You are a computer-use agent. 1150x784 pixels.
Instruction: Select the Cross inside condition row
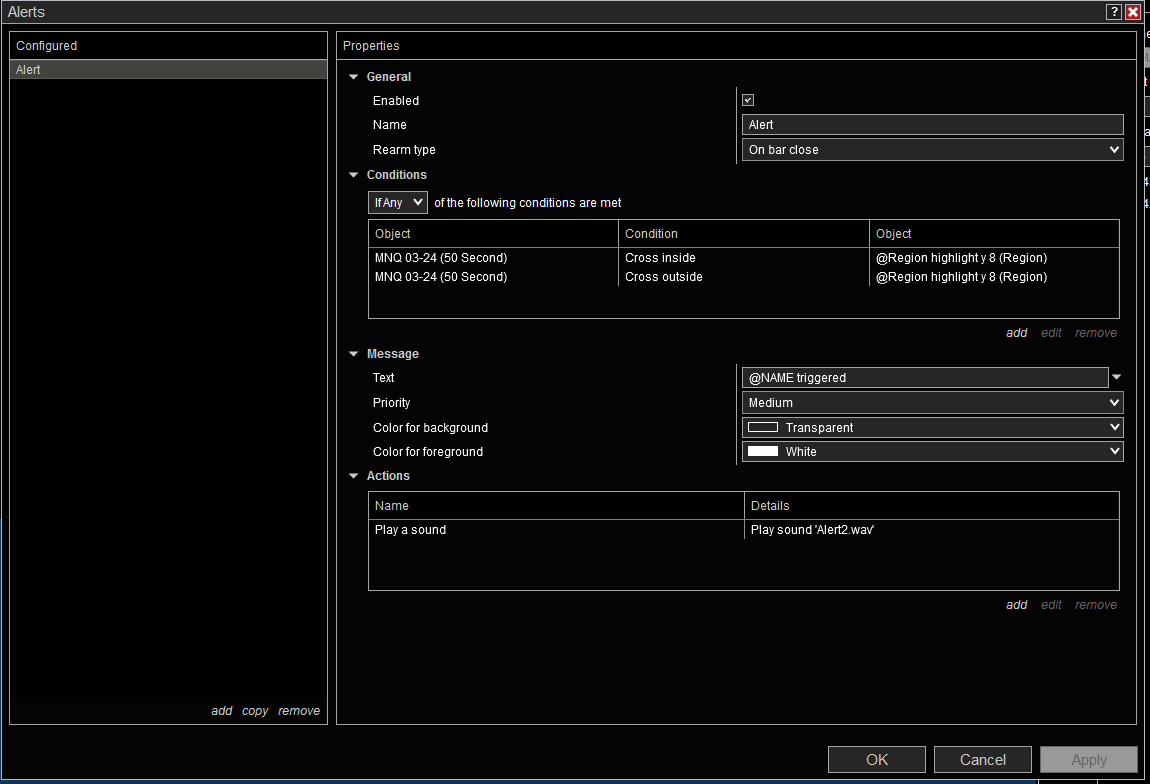tap(660, 258)
